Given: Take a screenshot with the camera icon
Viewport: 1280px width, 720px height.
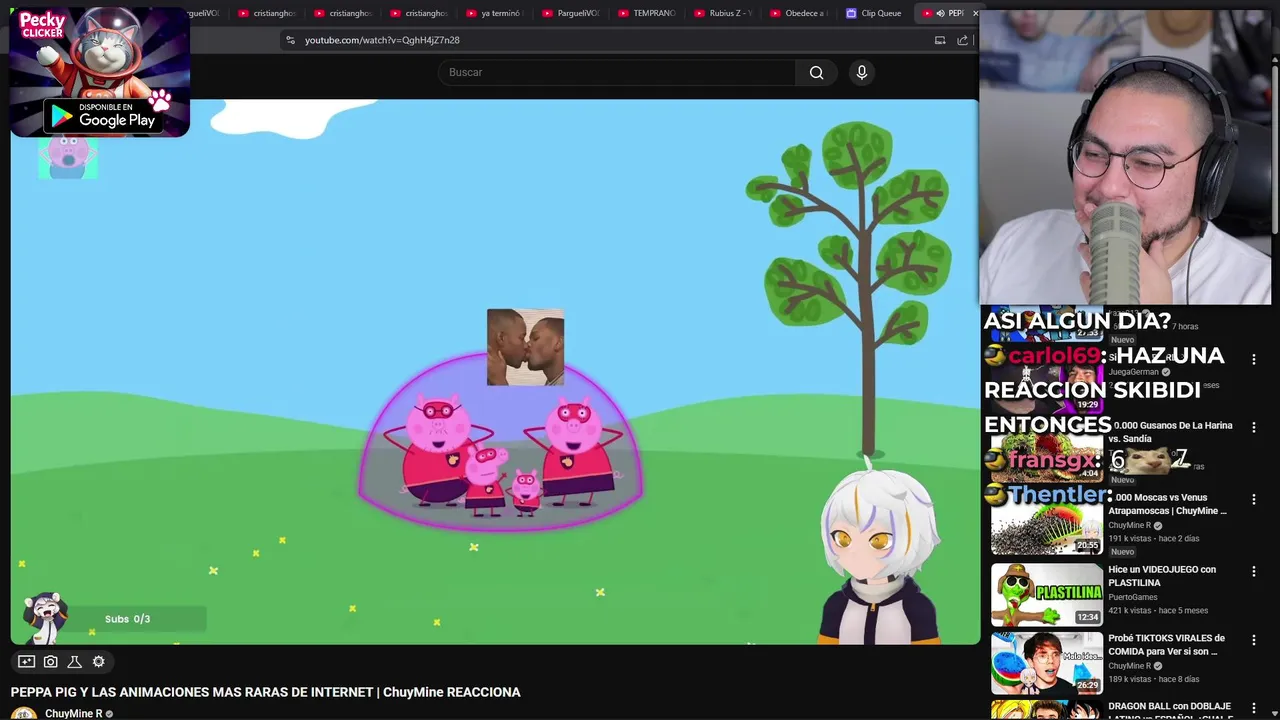Looking at the screenshot, I should [x=51, y=661].
